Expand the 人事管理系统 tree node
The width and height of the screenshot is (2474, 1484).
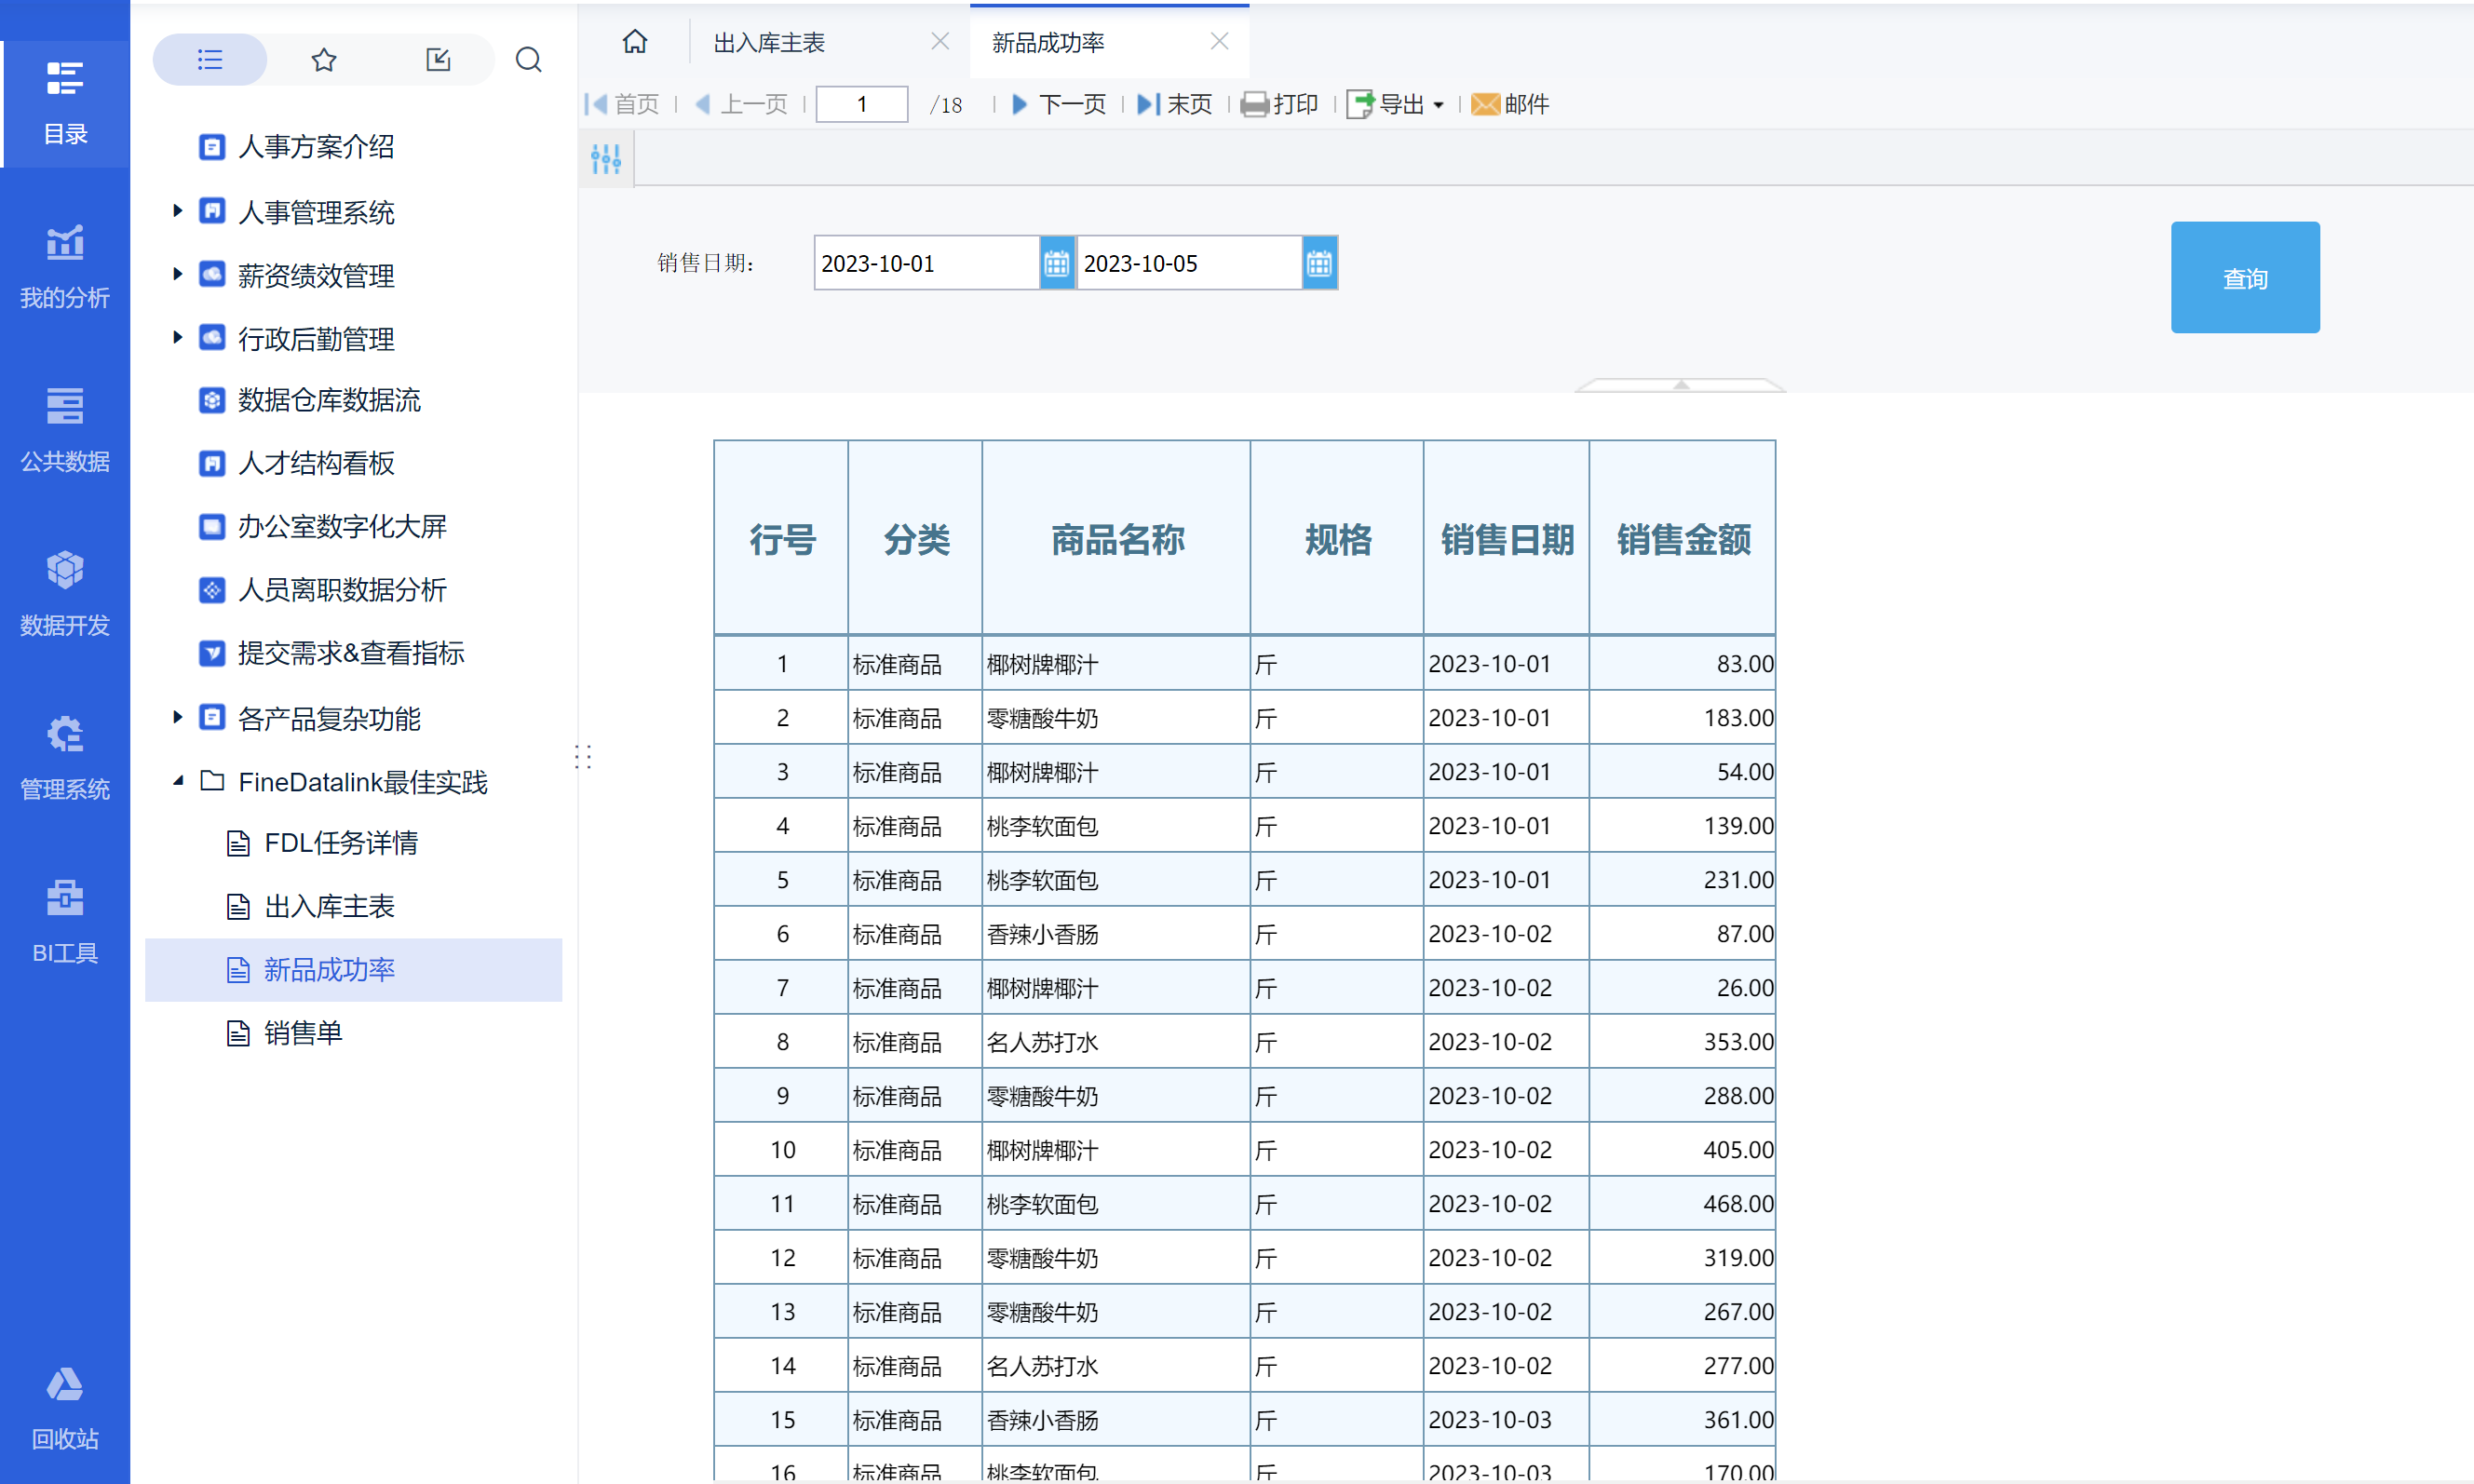pos(177,210)
